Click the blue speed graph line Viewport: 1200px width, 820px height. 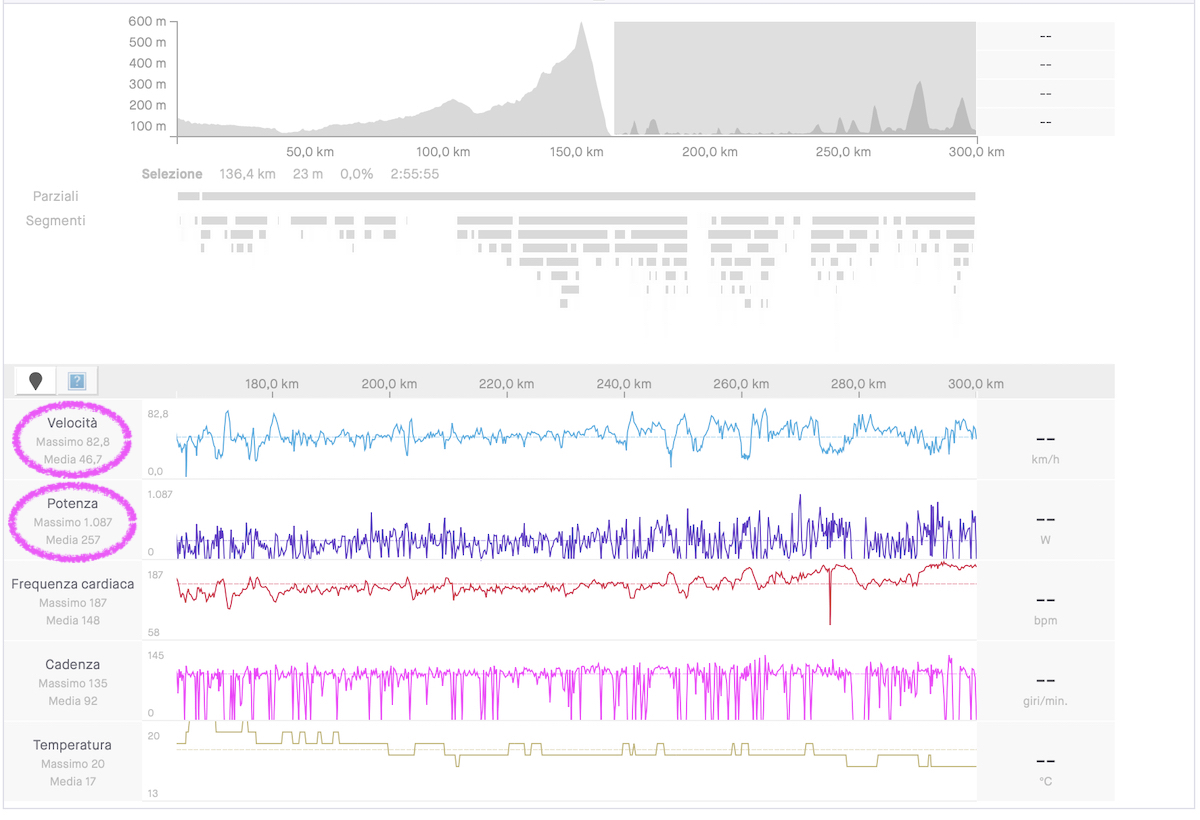tap(576, 436)
